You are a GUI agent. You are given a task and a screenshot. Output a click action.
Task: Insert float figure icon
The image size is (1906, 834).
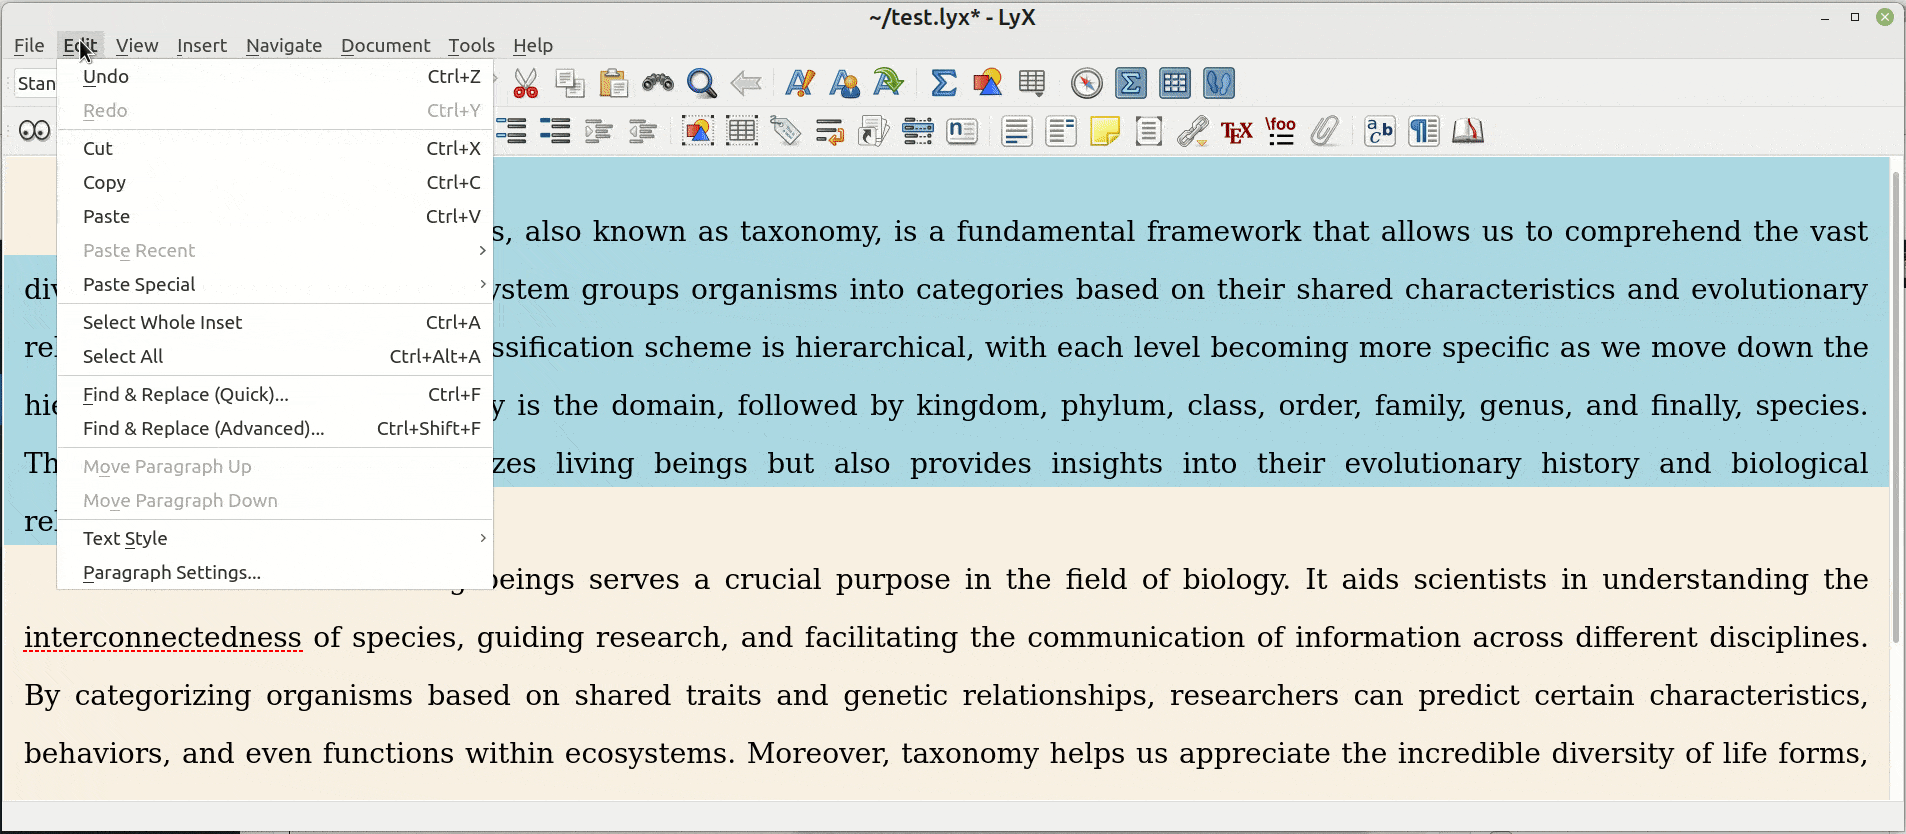pyautogui.click(x=698, y=131)
